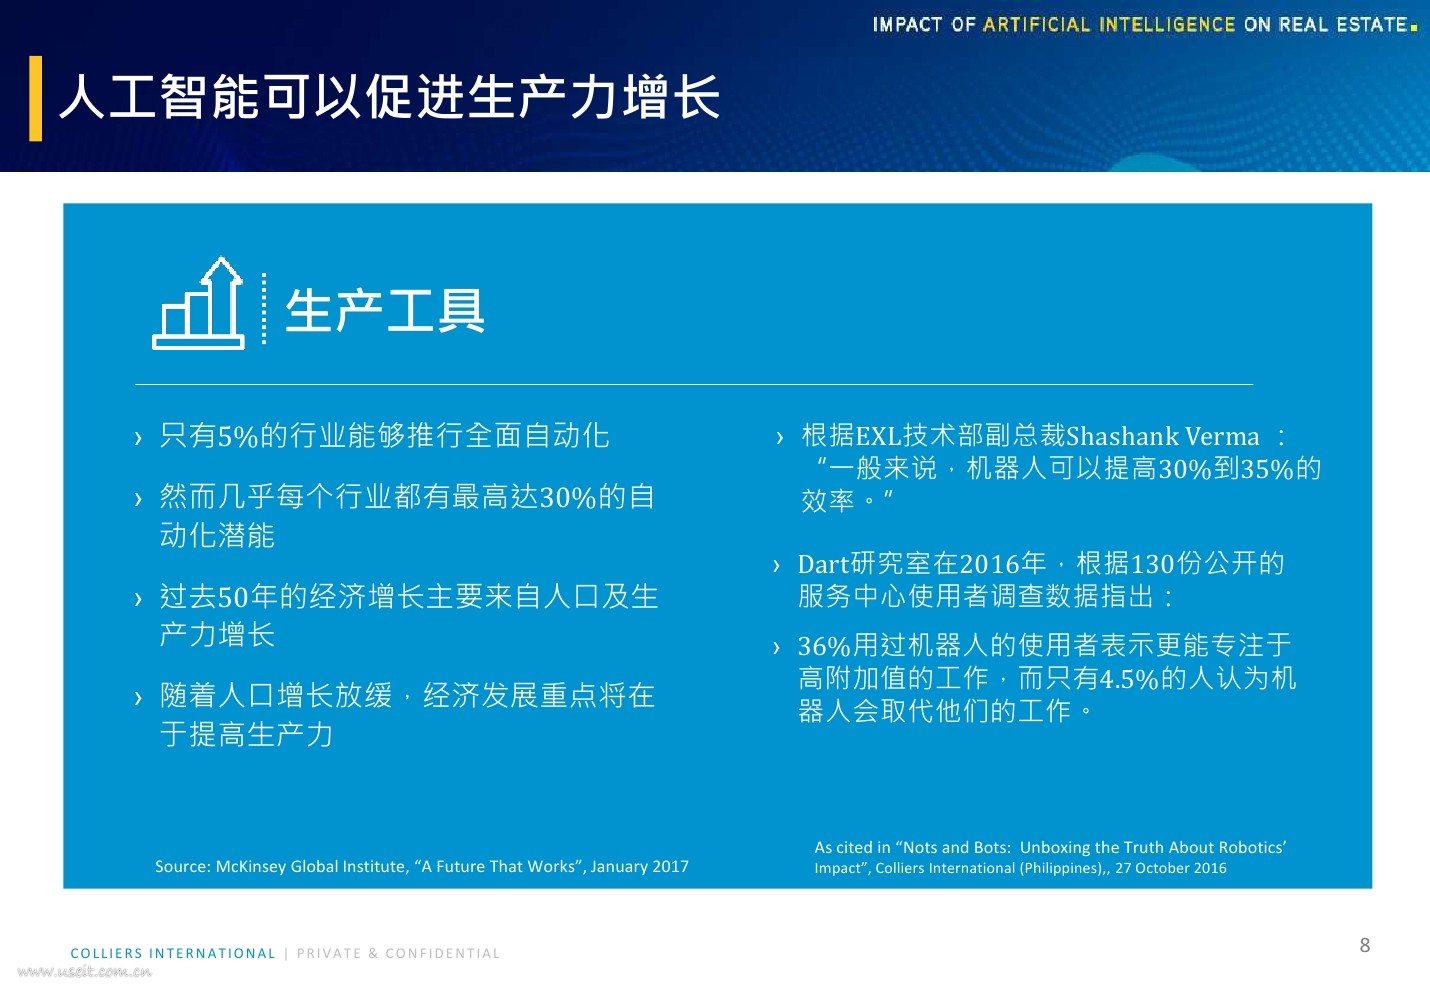Click the arrow bullet before Dart研究室 item
Image resolution: width=1430 pixels, height=990 pixels.
click(x=779, y=564)
